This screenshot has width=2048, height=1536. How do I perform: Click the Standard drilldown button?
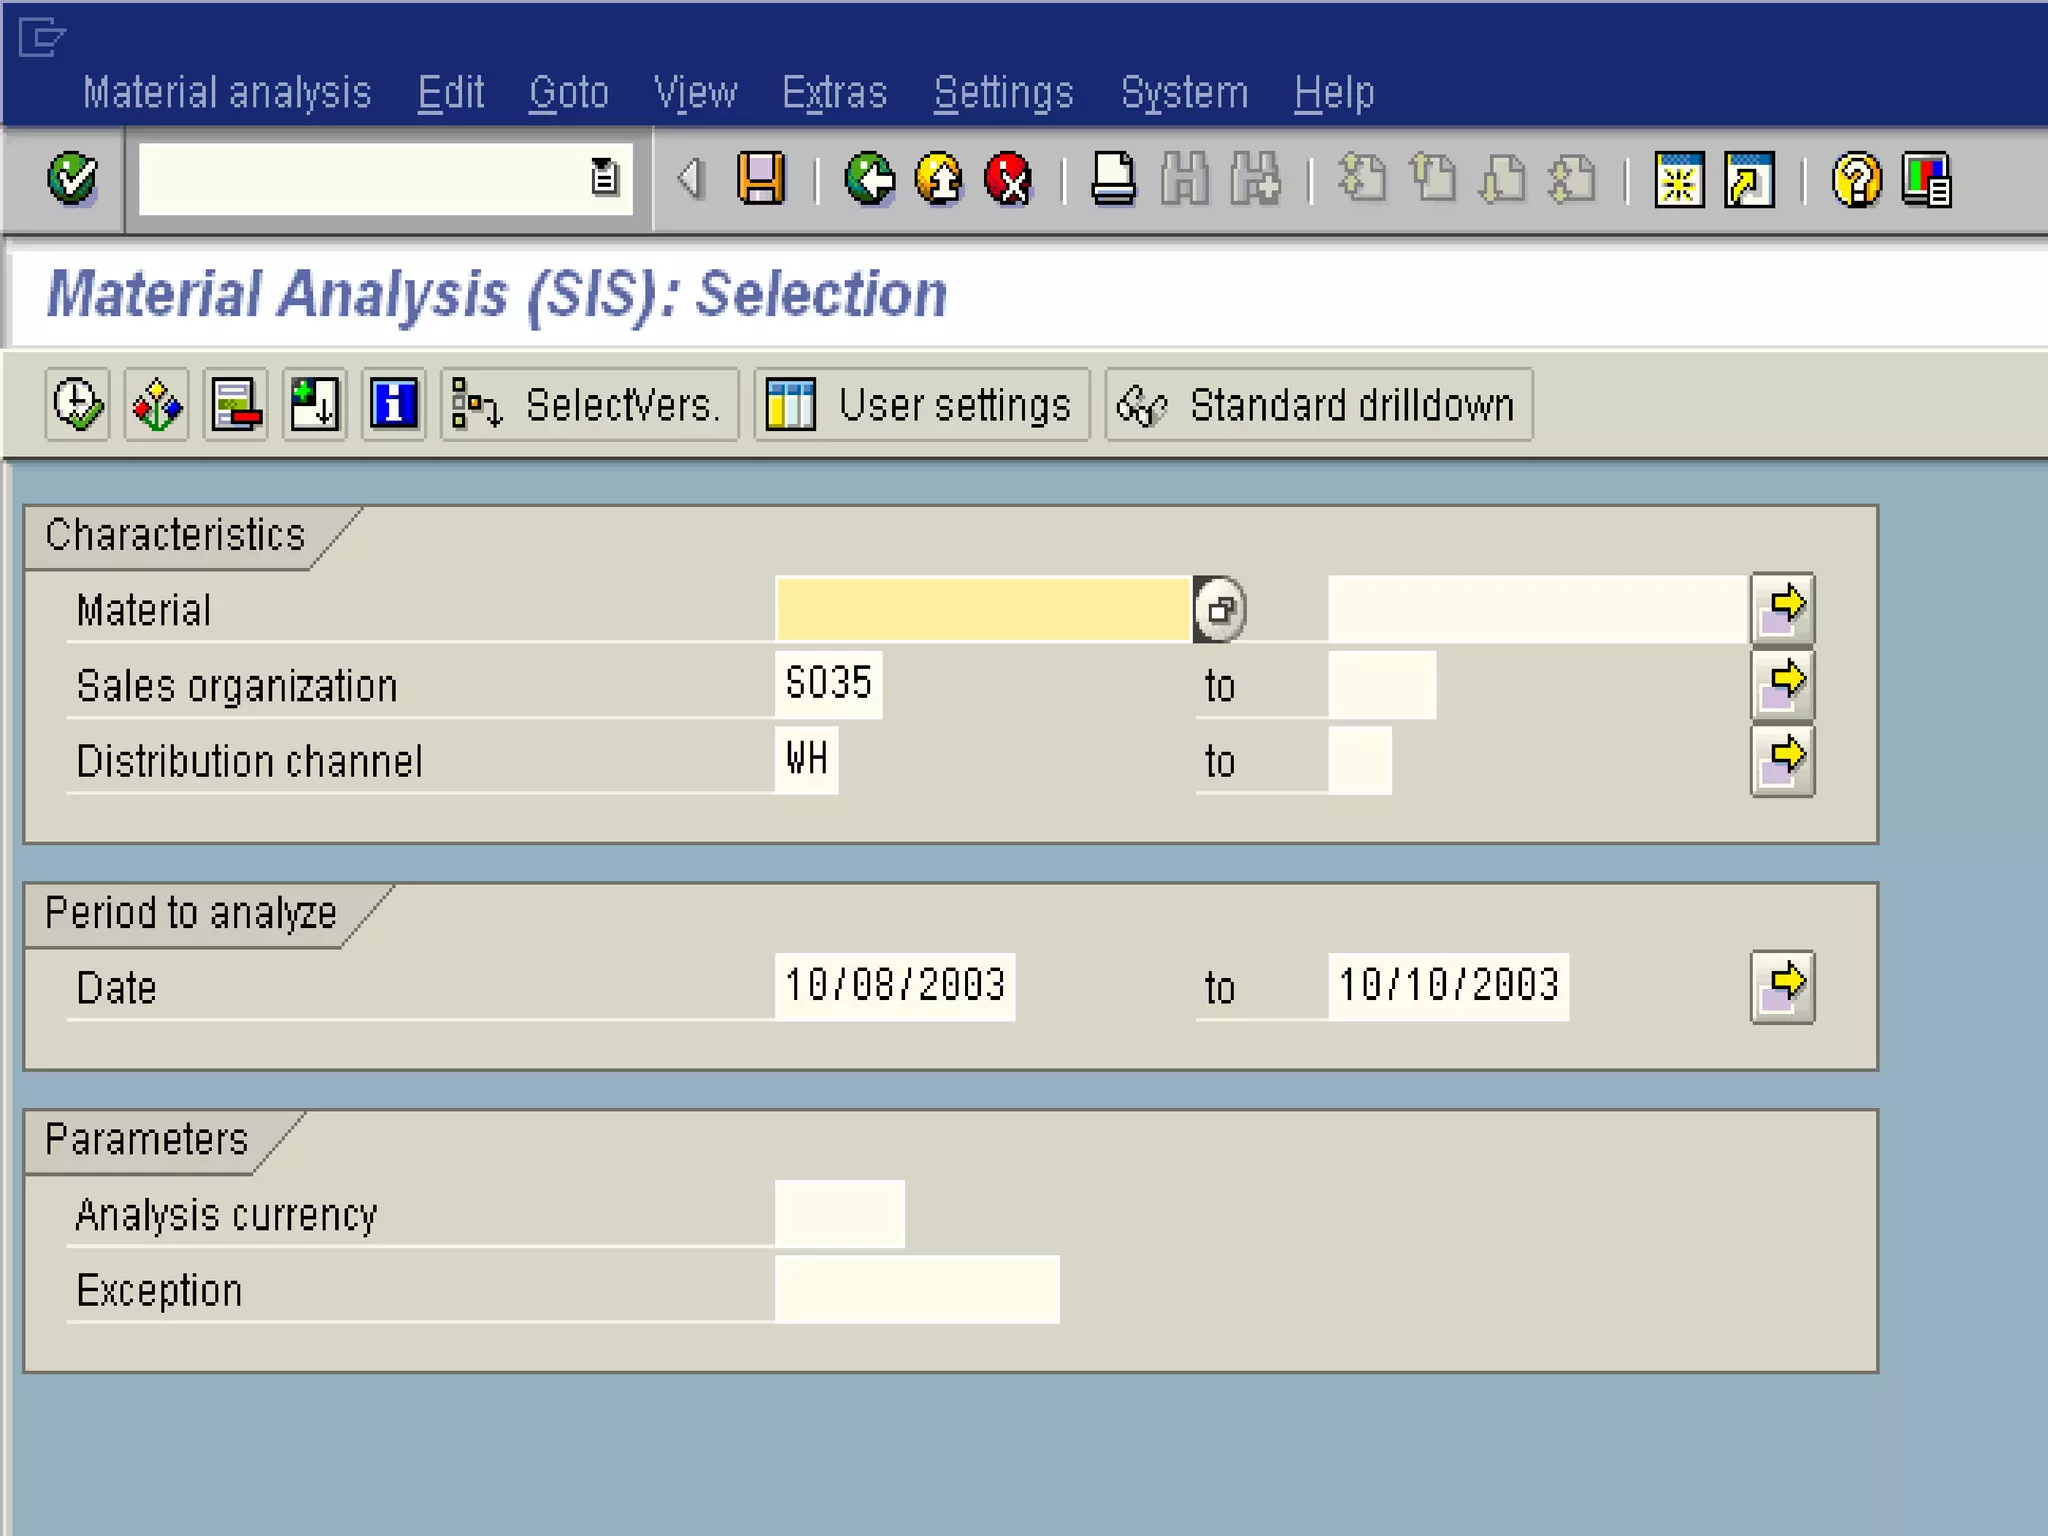(x=1318, y=405)
